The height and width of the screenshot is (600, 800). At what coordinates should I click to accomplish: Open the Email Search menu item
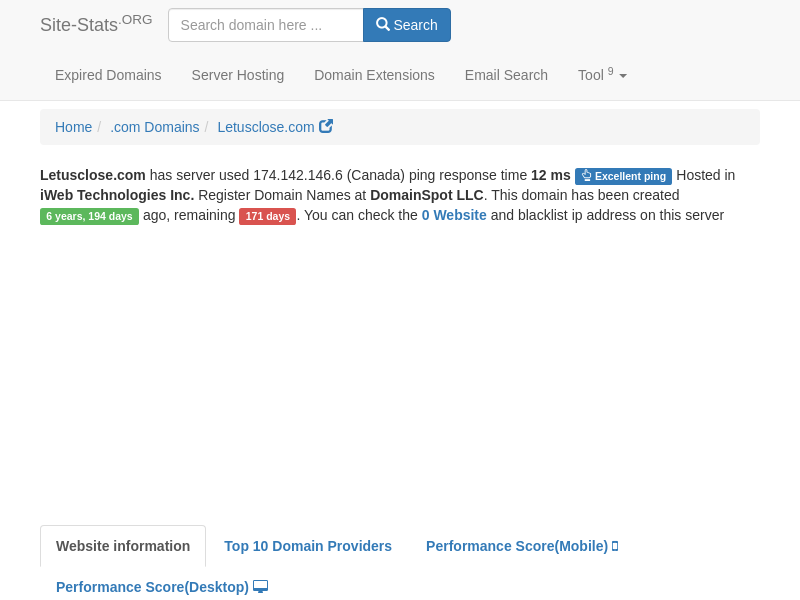(x=506, y=75)
